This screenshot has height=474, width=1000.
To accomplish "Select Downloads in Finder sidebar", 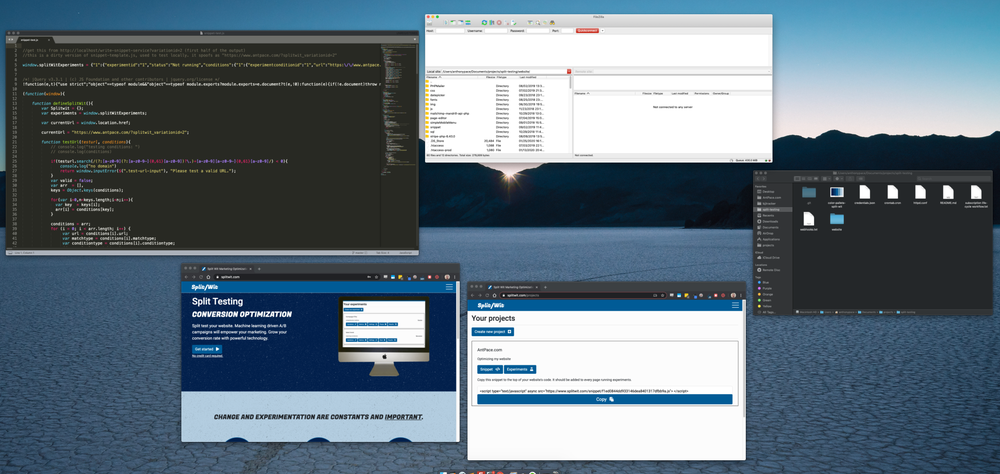I will tap(769, 221).
